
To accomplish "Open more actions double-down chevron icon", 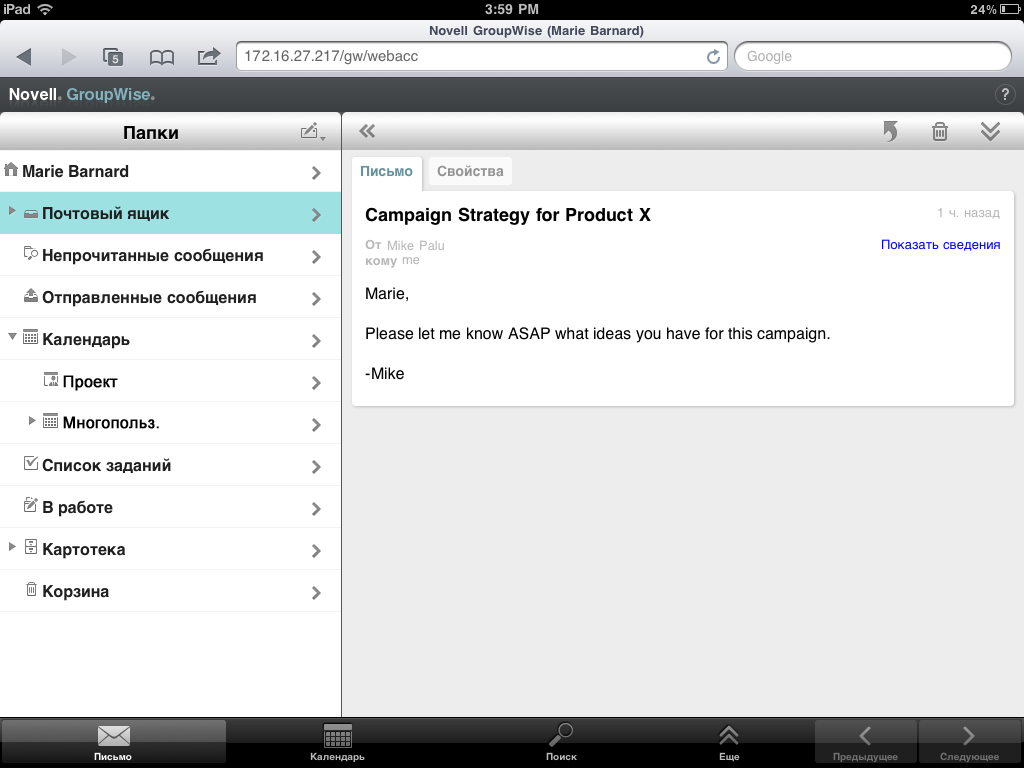I will [x=990, y=131].
